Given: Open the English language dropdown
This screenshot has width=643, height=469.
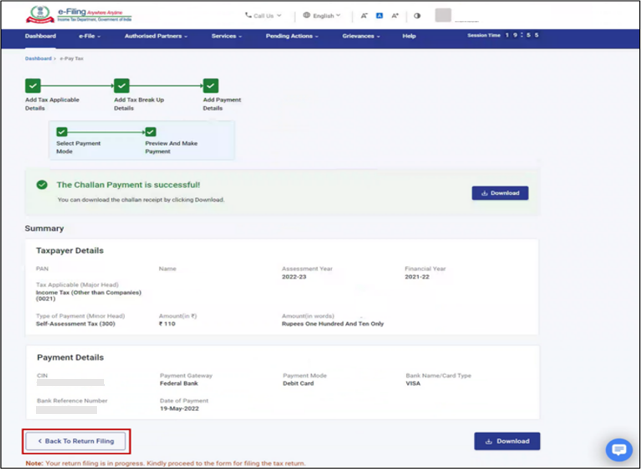Looking at the screenshot, I should pos(321,16).
